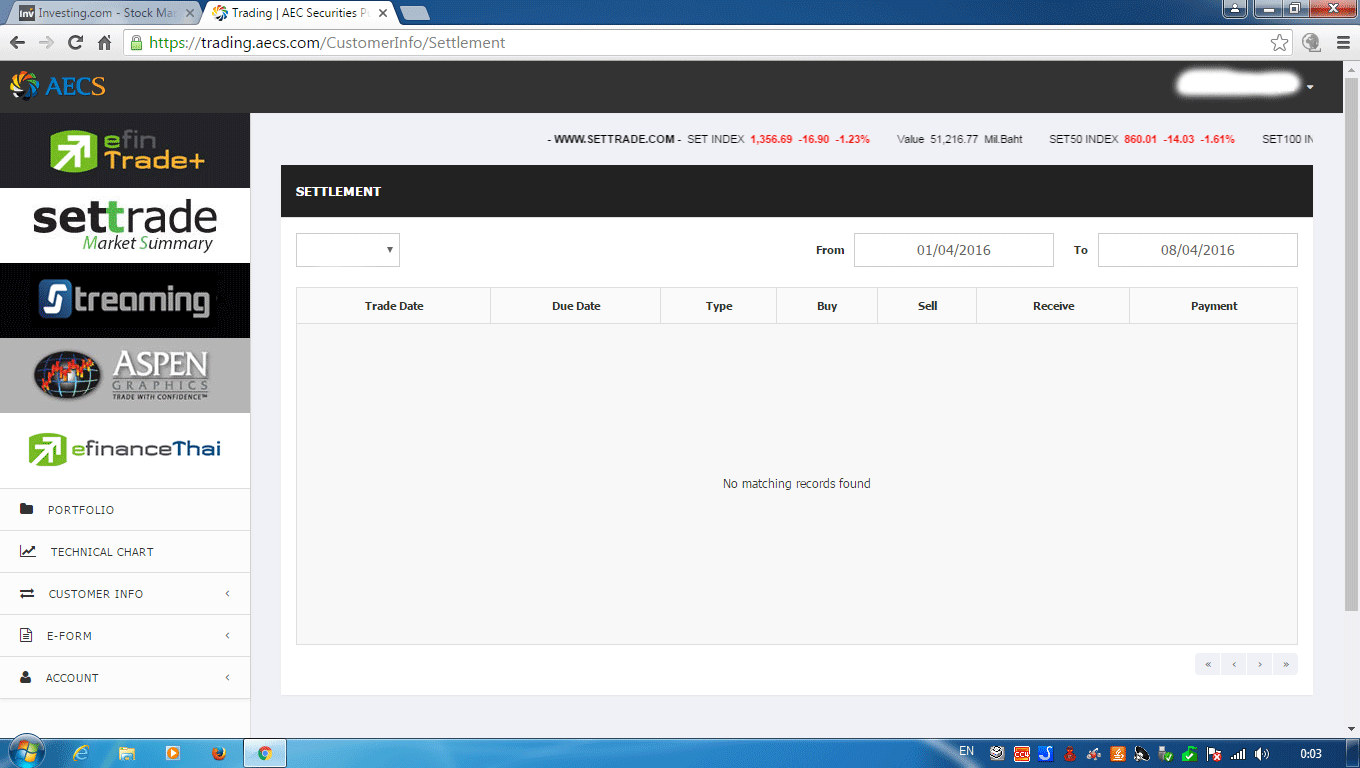
Task: Open the Technical Chart menu item
Action: point(125,552)
